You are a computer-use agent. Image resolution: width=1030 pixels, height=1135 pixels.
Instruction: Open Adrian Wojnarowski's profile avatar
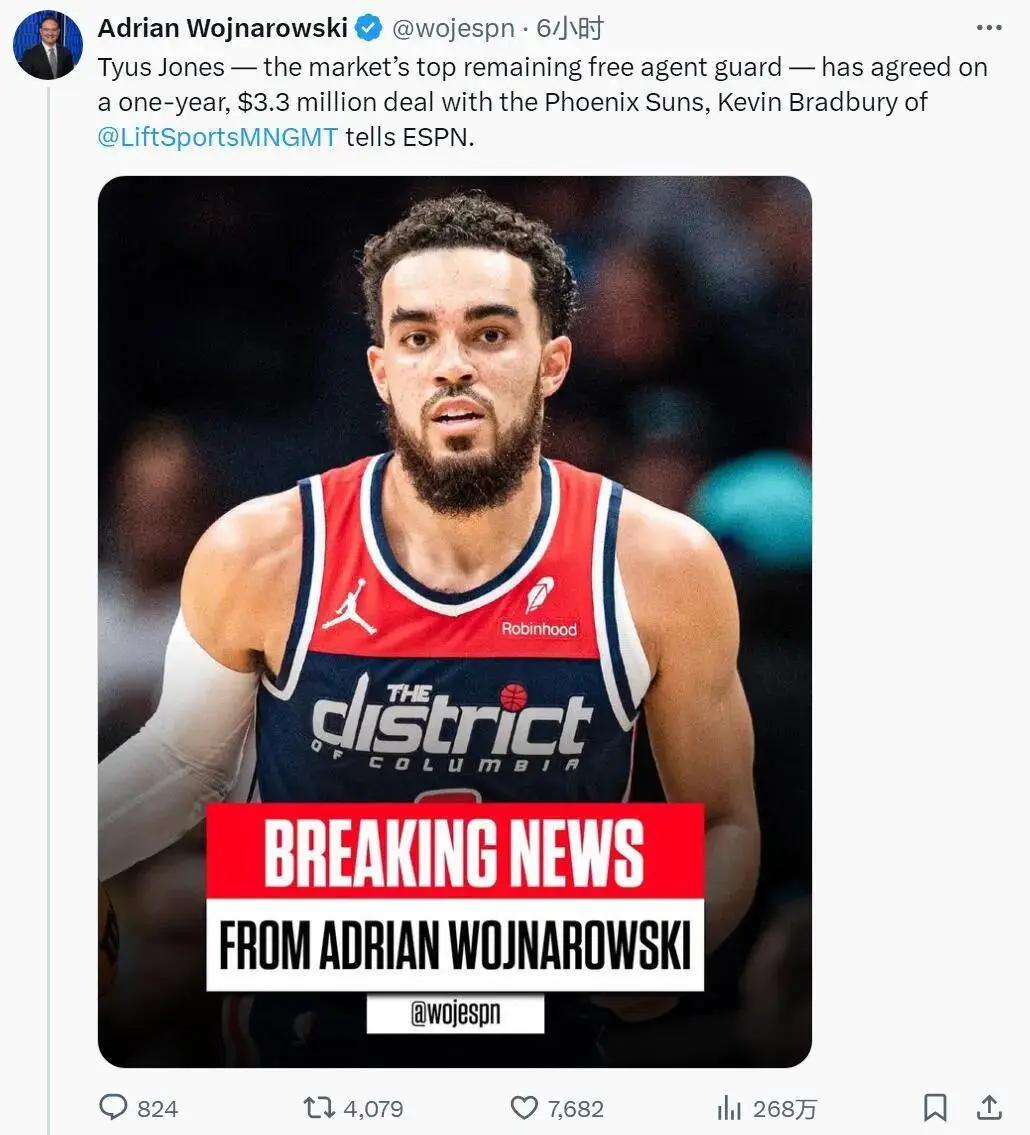click(48, 45)
